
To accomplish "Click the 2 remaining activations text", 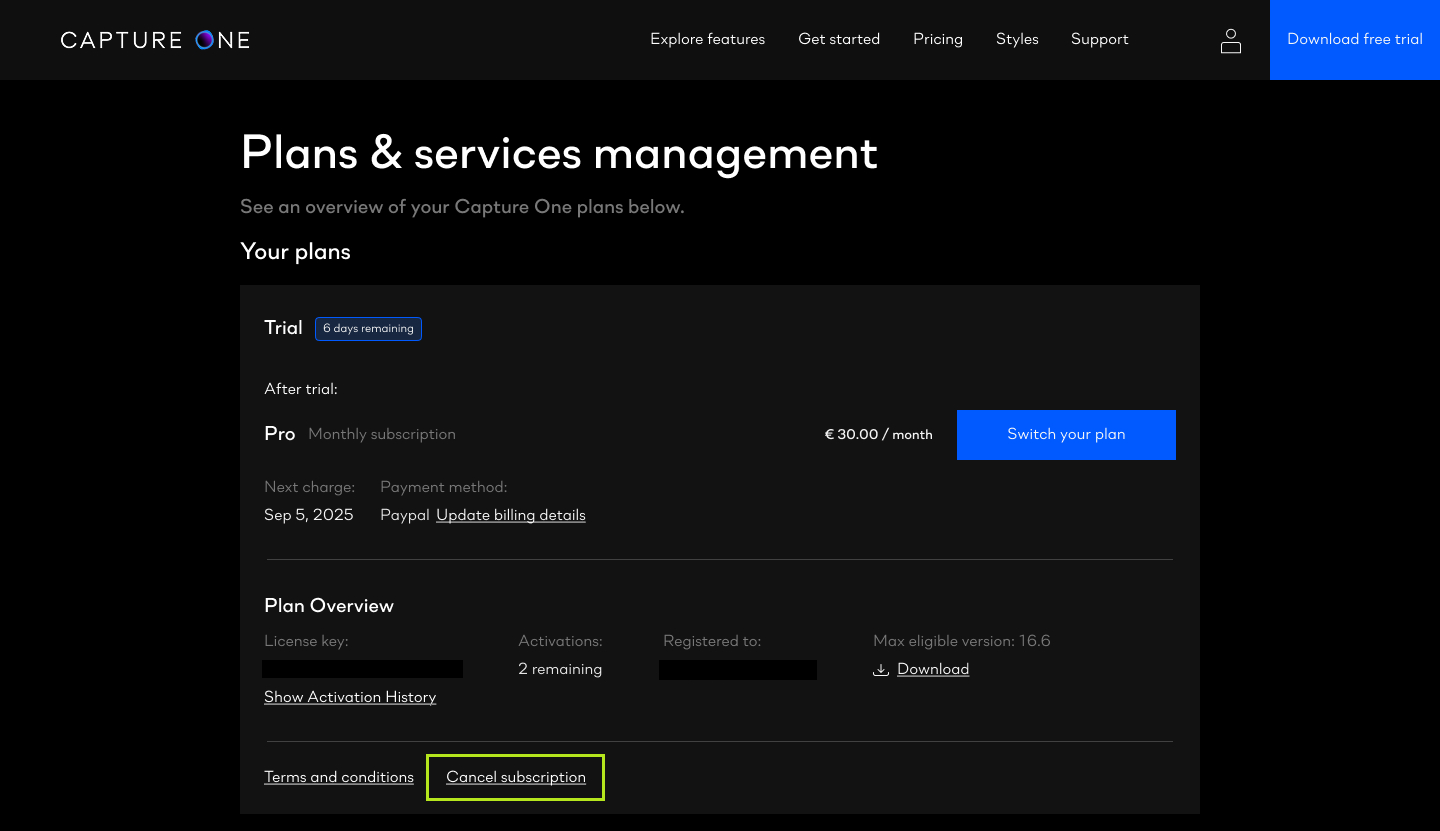I will pyautogui.click(x=560, y=669).
